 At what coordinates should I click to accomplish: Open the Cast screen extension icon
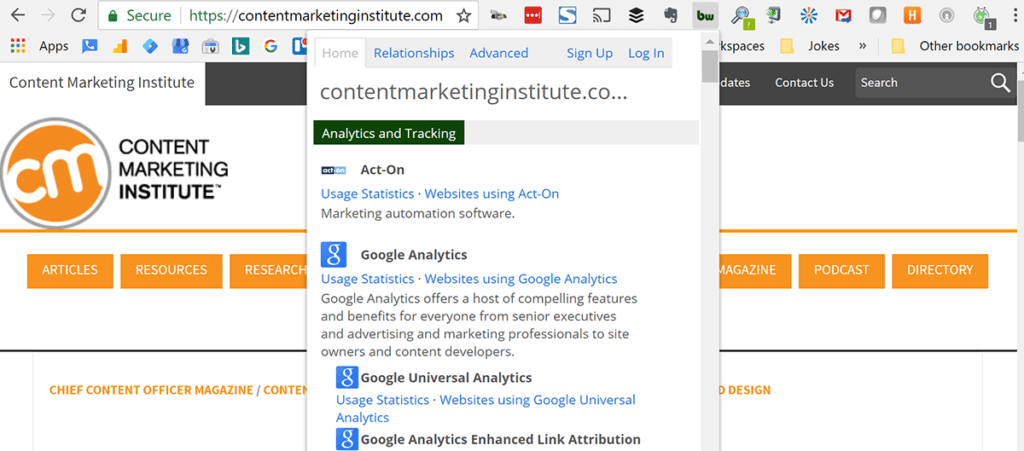[602, 16]
